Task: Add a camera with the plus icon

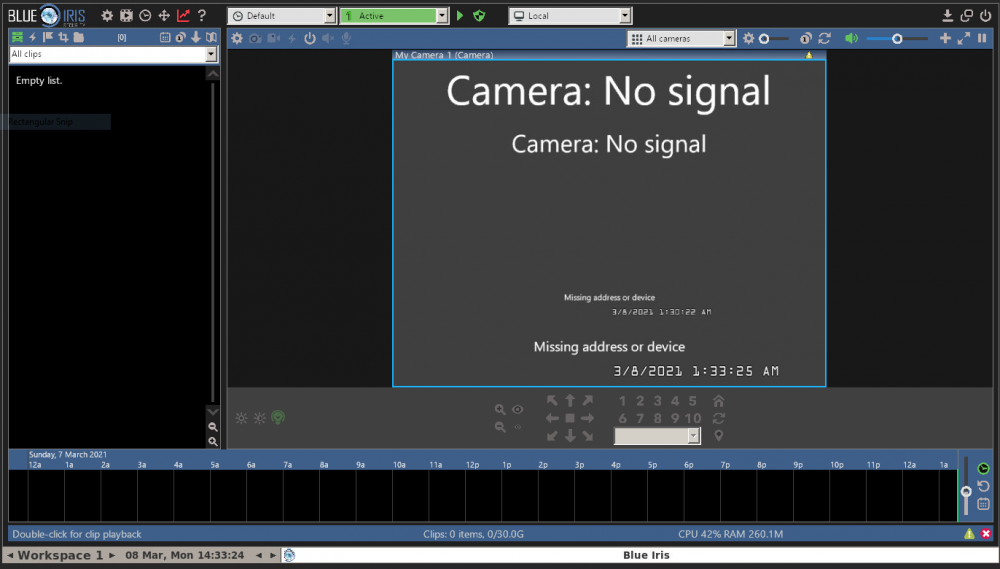Action: (945, 38)
